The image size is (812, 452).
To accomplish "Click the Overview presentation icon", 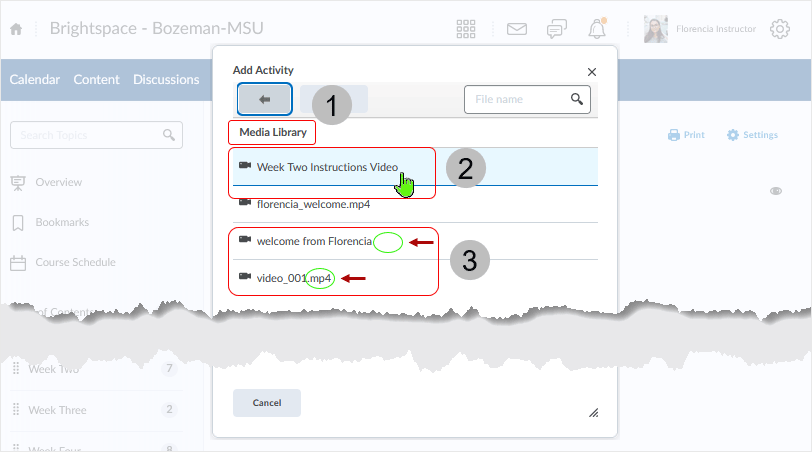I will 18,183.
